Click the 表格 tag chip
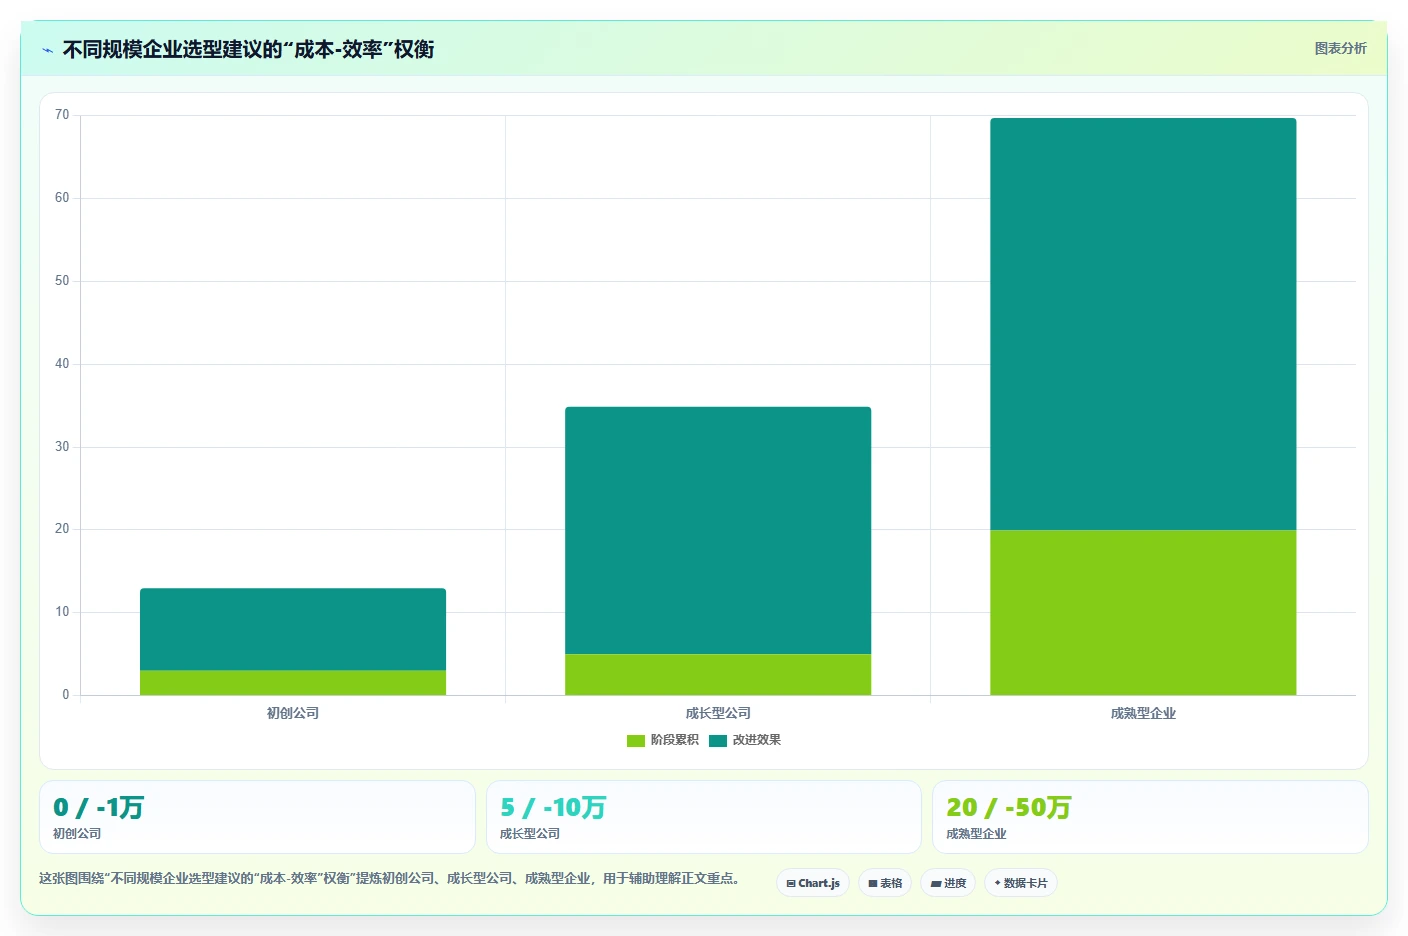This screenshot has width=1408, height=936. 885,883
